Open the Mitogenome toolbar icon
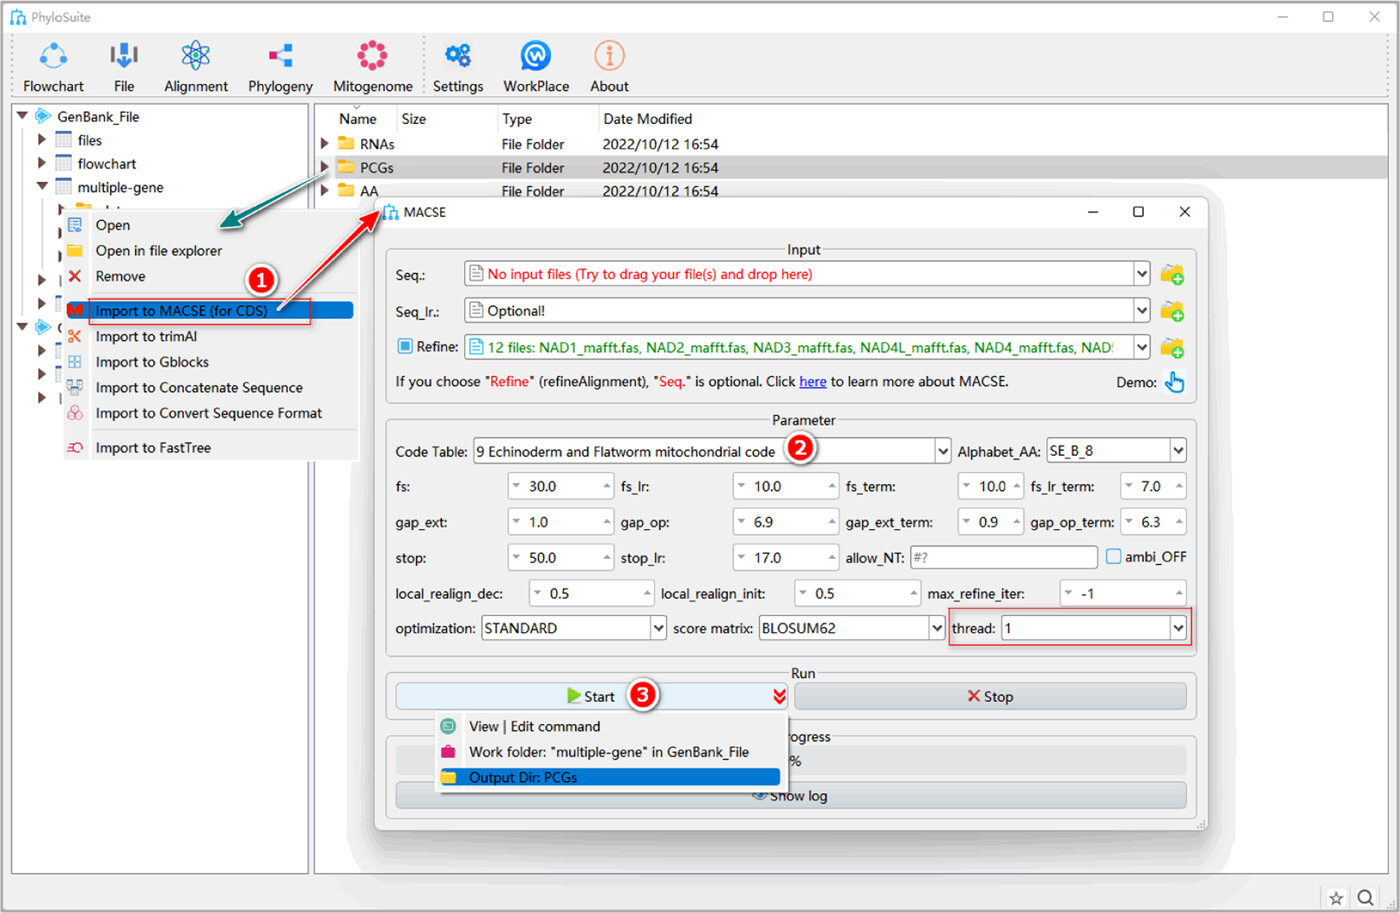The height and width of the screenshot is (913, 1400). [x=372, y=56]
